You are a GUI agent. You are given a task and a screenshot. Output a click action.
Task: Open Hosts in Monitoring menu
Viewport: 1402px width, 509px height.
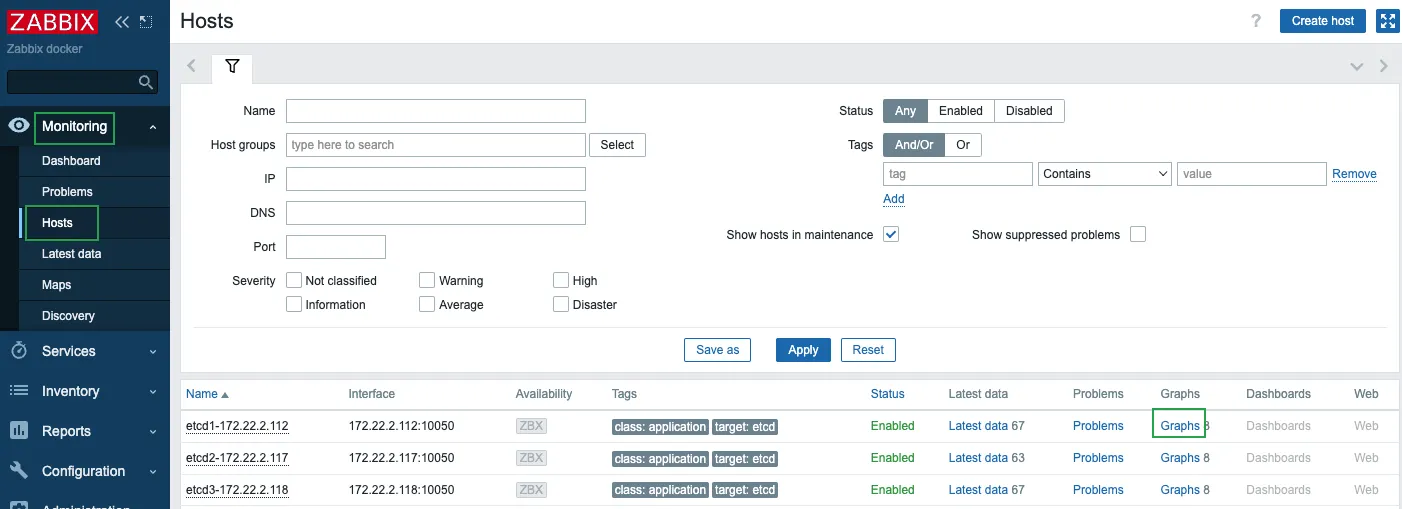tap(57, 223)
